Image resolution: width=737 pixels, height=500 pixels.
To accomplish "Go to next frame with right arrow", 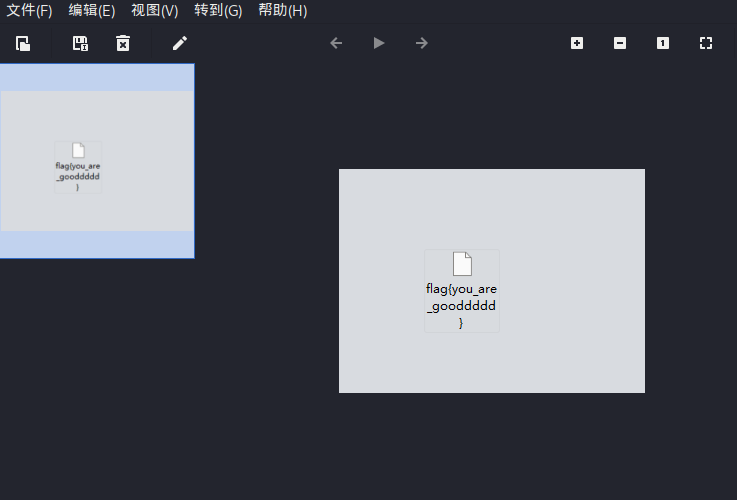I will [421, 43].
